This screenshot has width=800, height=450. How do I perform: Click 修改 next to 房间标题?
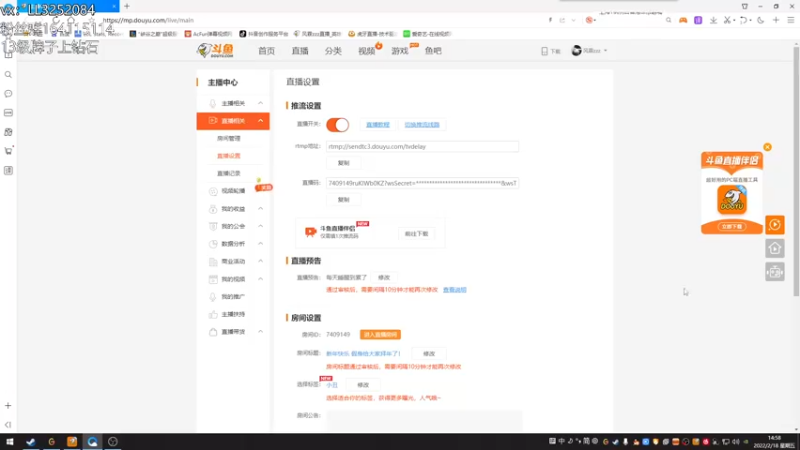[x=429, y=354]
